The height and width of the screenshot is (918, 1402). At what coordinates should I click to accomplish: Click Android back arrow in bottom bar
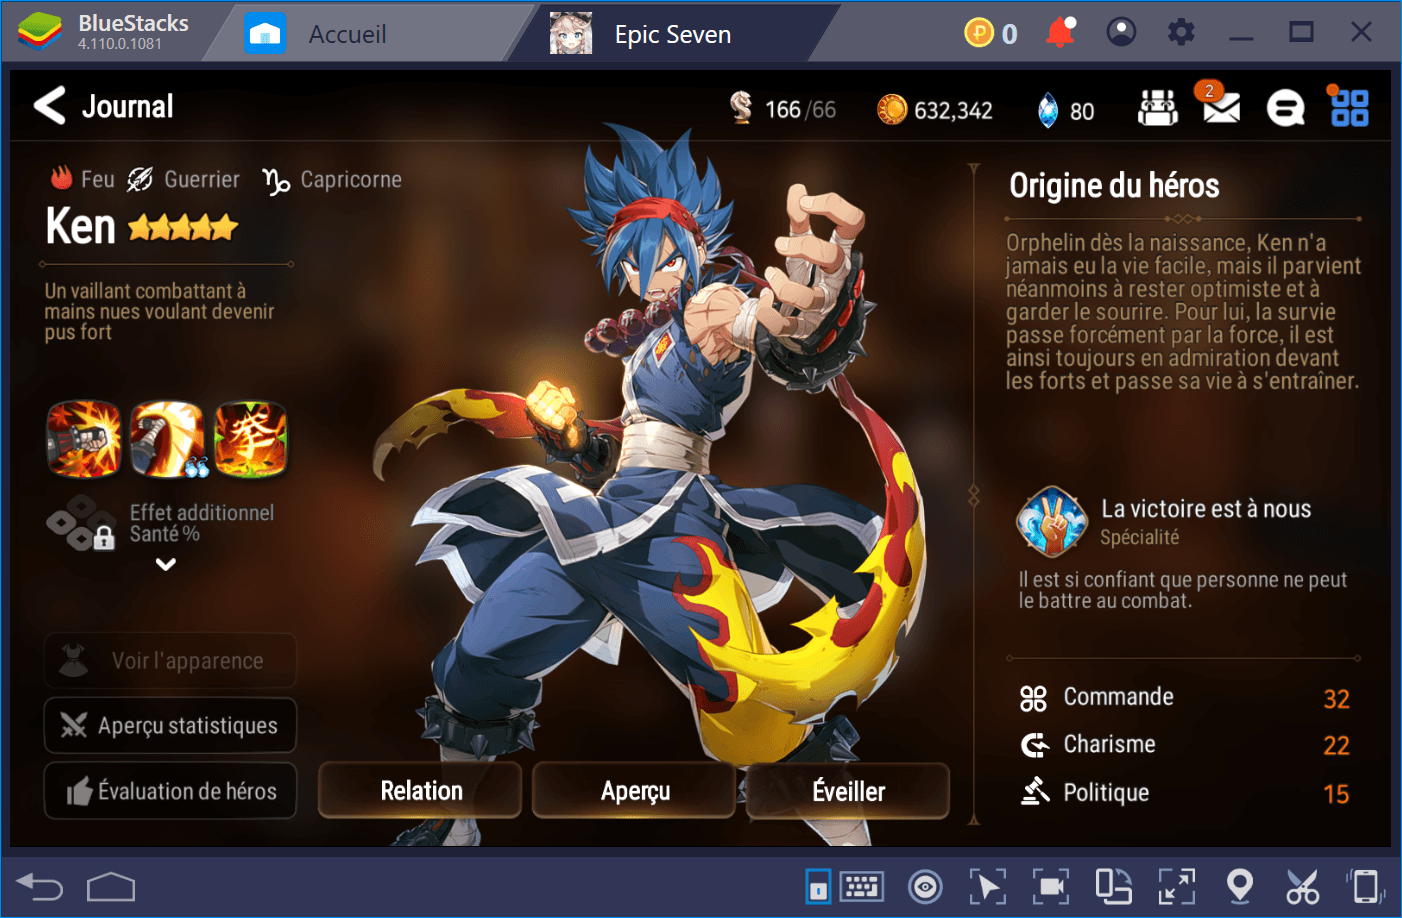[40, 887]
